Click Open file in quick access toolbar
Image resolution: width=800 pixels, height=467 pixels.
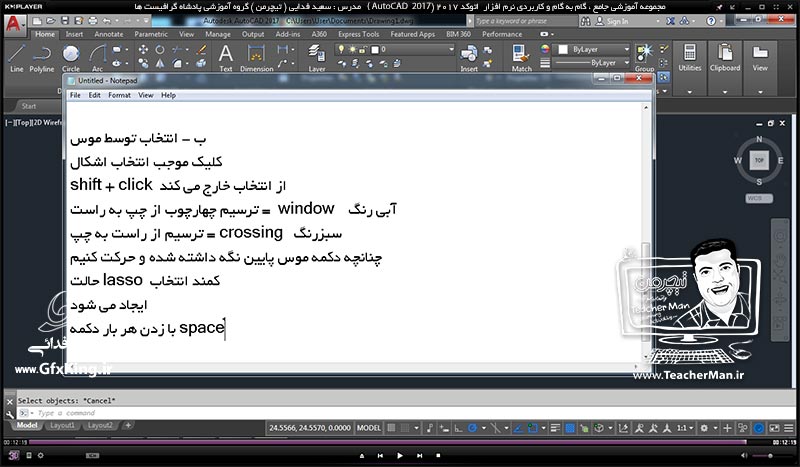pyautogui.click(x=51, y=21)
